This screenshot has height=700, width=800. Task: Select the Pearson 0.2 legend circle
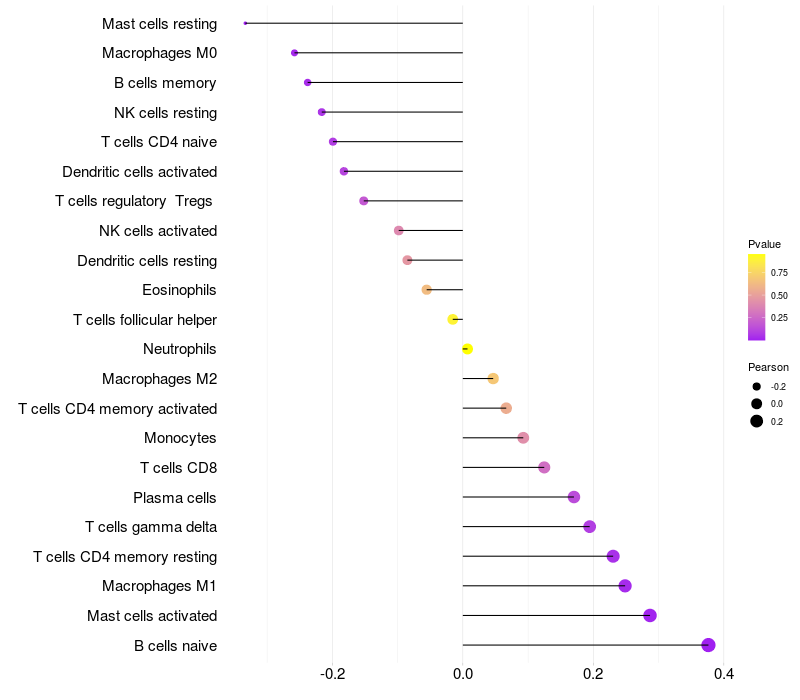757,421
